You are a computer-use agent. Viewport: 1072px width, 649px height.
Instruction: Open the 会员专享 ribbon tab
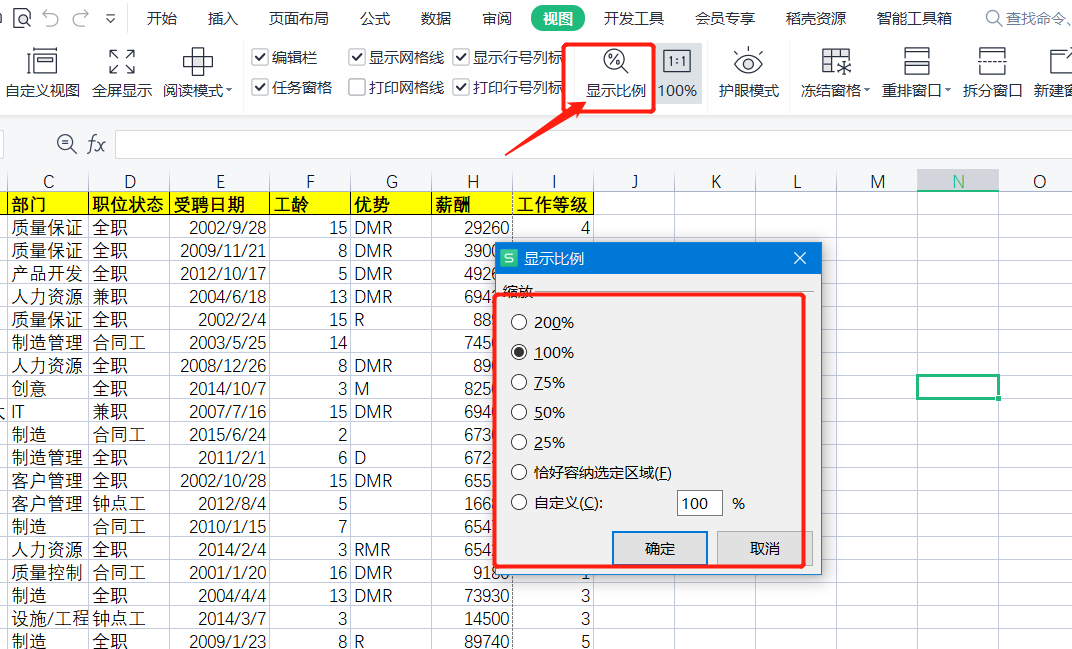click(x=725, y=18)
